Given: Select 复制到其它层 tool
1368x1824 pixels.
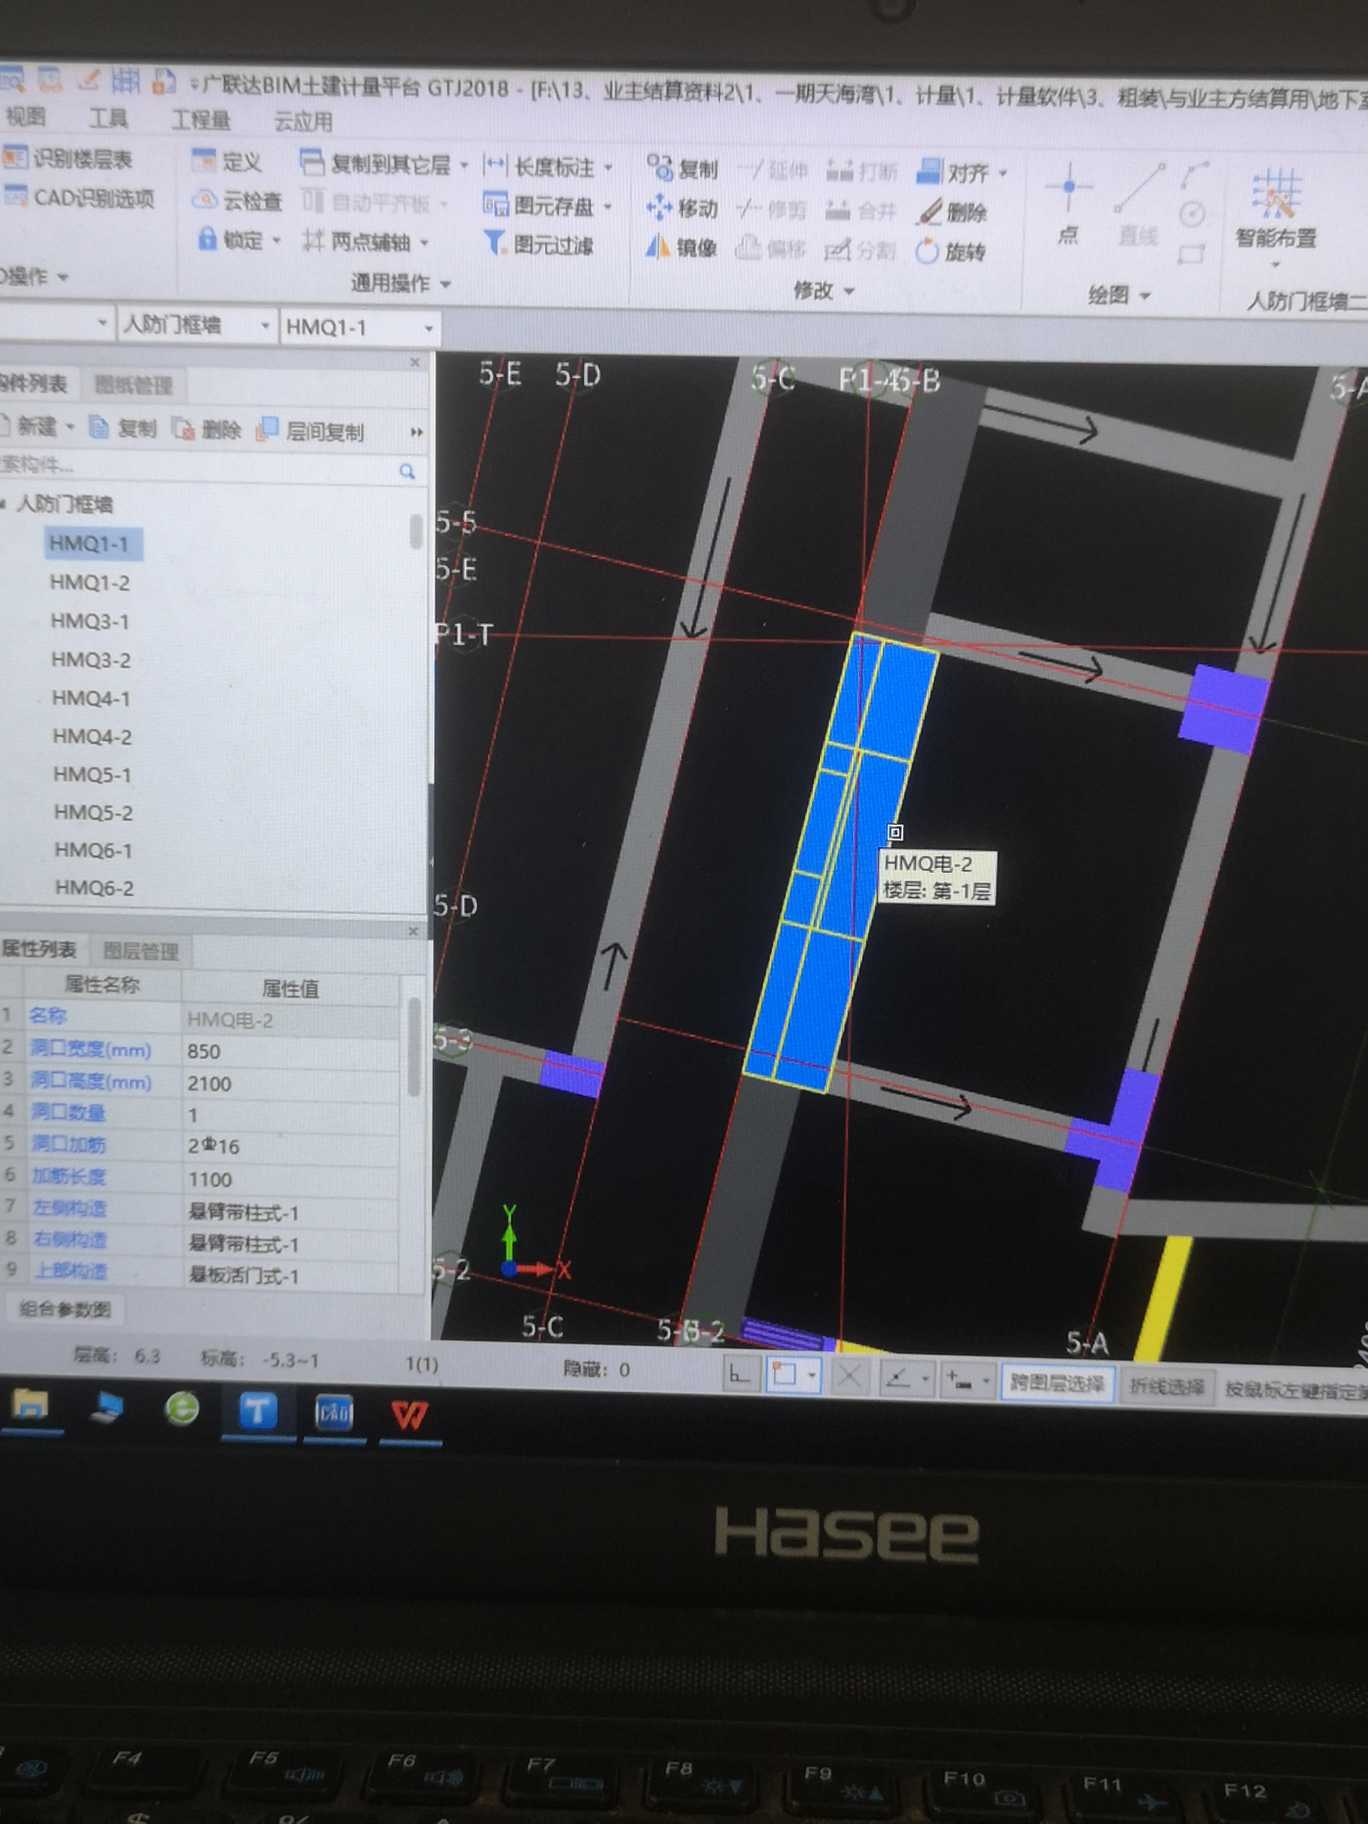Looking at the screenshot, I should (376, 164).
